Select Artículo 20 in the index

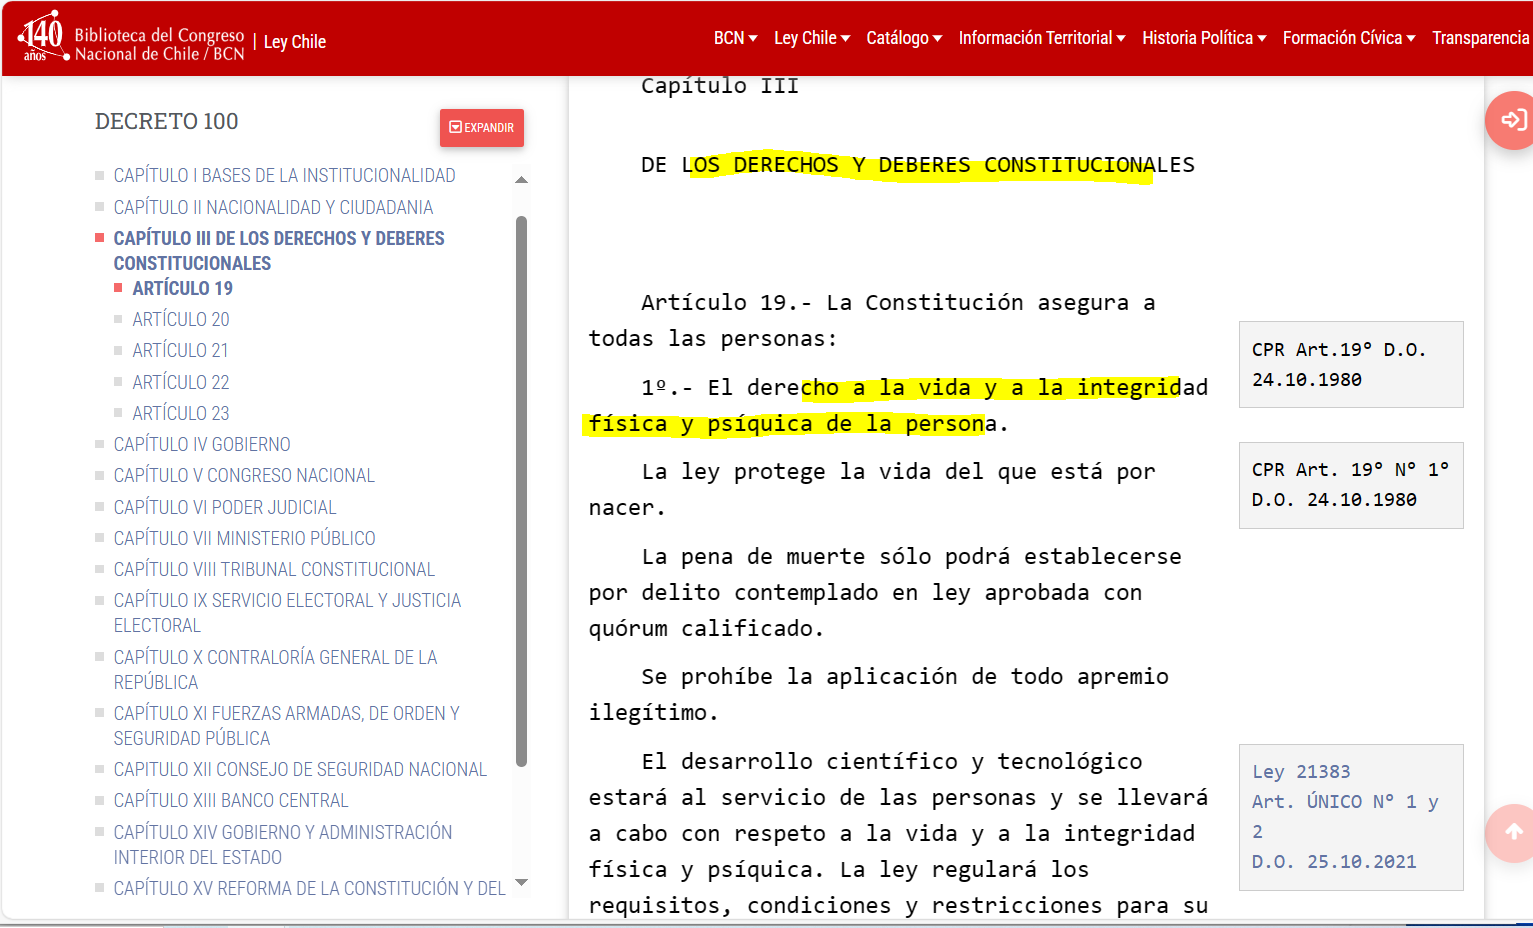tap(181, 319)
